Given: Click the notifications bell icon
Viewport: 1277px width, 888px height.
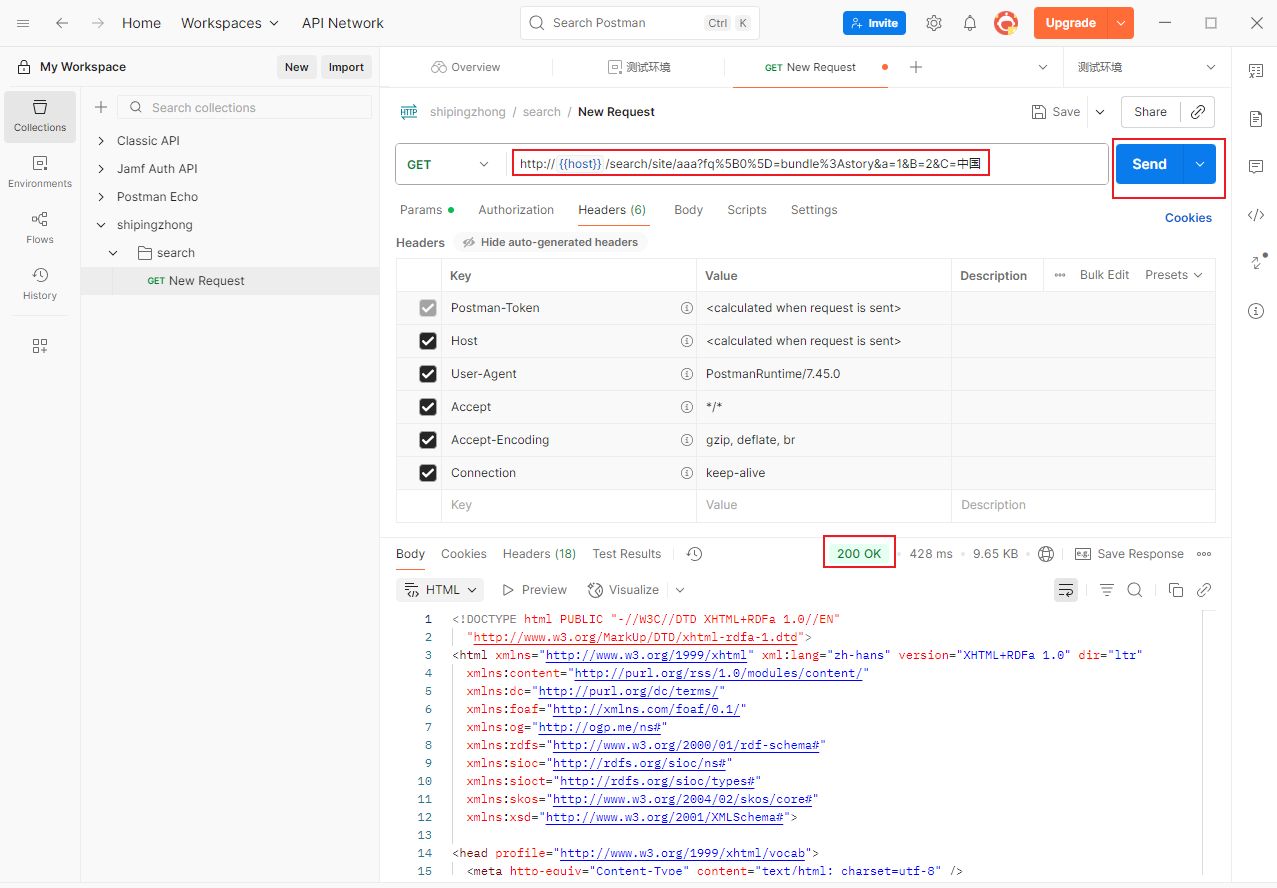Looking at the screenshot, I should point(969,23).
